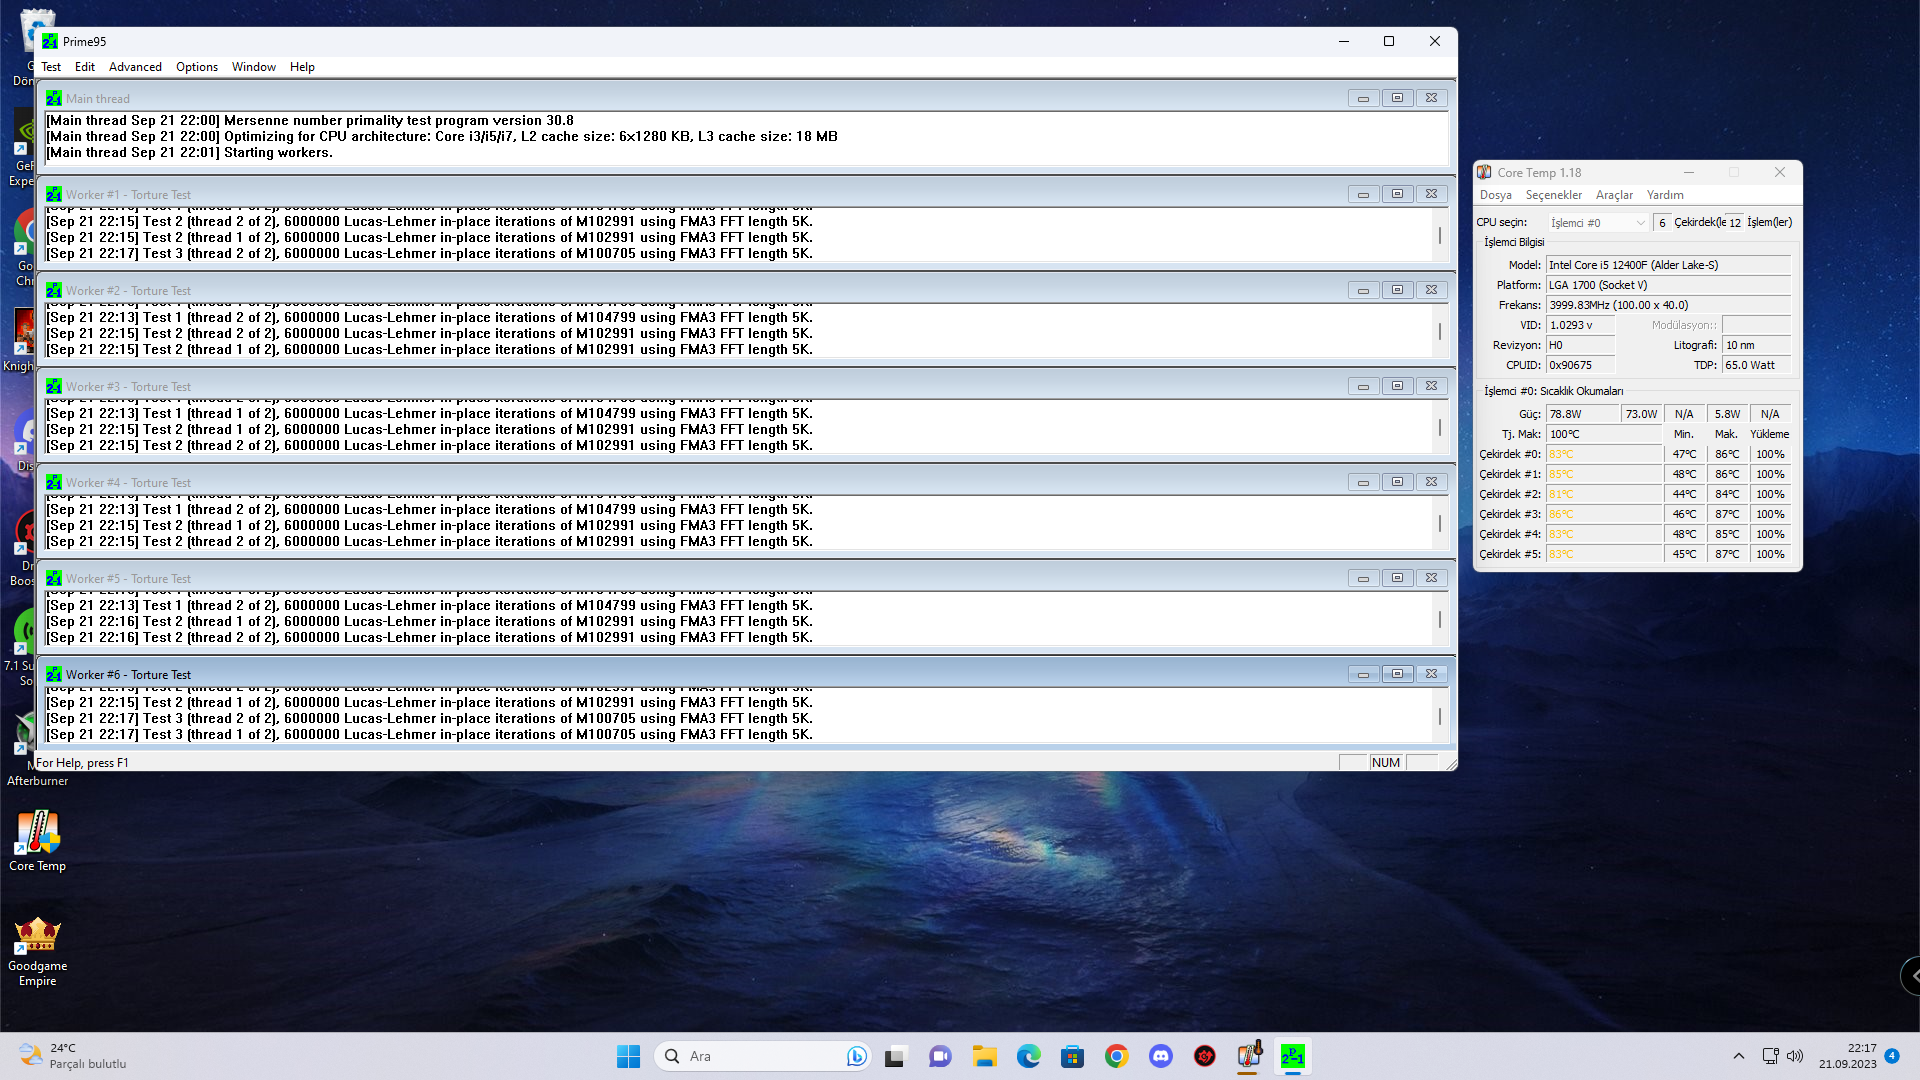Open File Explorer from the taskbar
Image resolution: width=1920 pixels, height=1080 pixels.
coord(984,1056)
